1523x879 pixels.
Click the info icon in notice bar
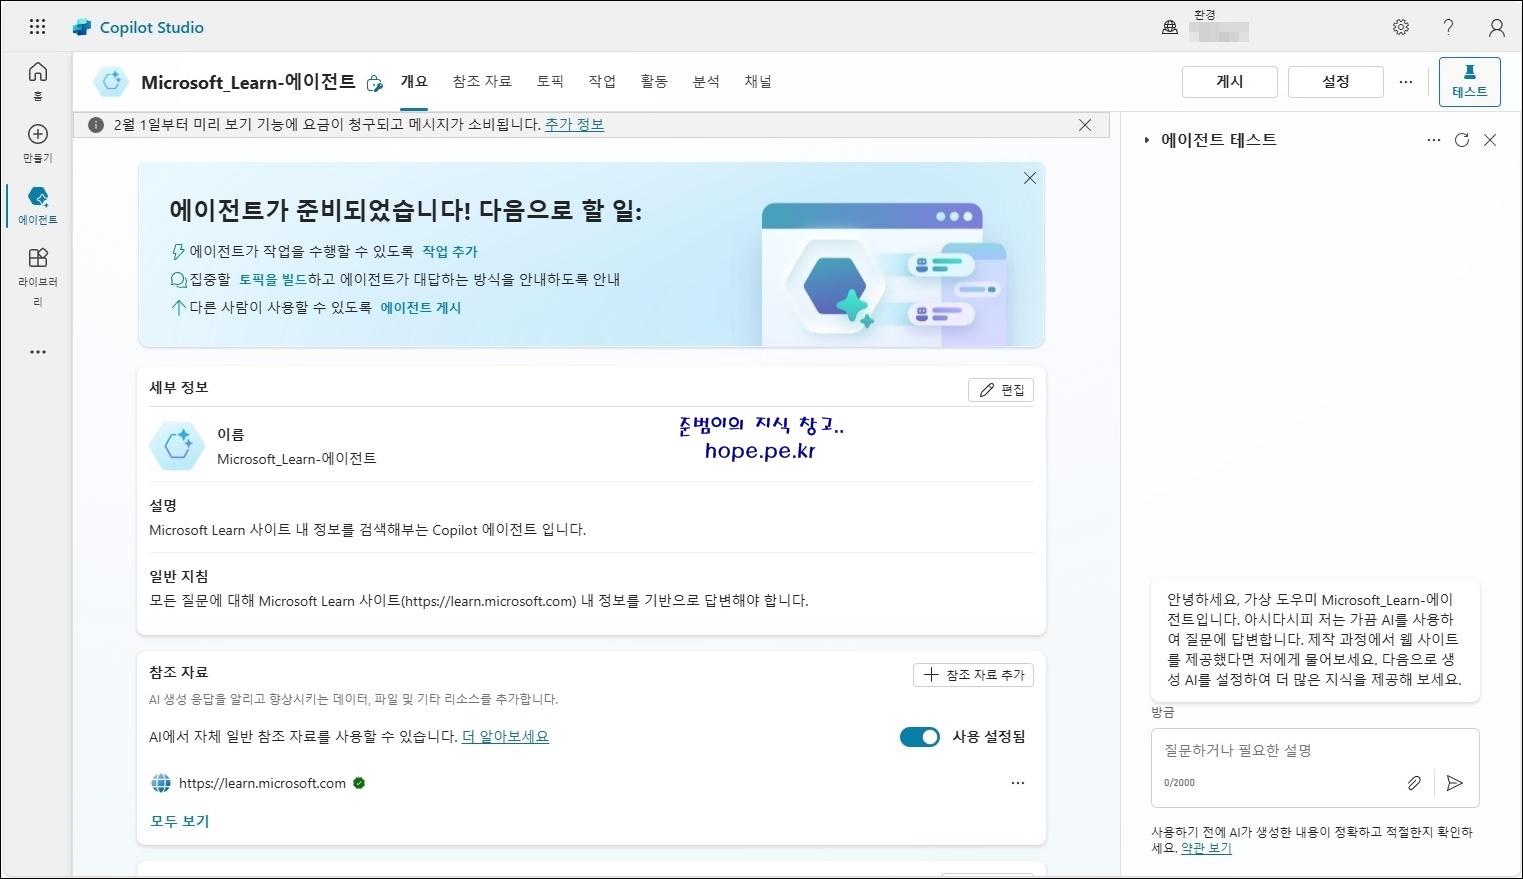(x=96, y=125)
